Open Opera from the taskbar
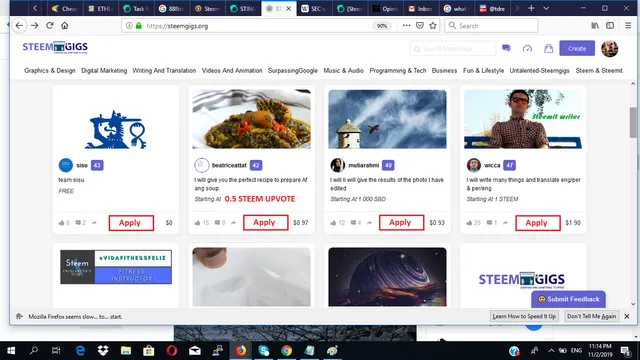 point(172,351)
